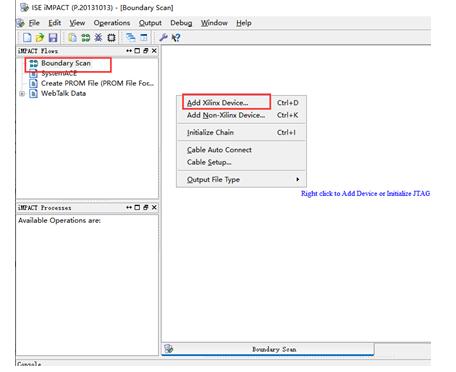Open the Edit menu

(x=55, y=23)
